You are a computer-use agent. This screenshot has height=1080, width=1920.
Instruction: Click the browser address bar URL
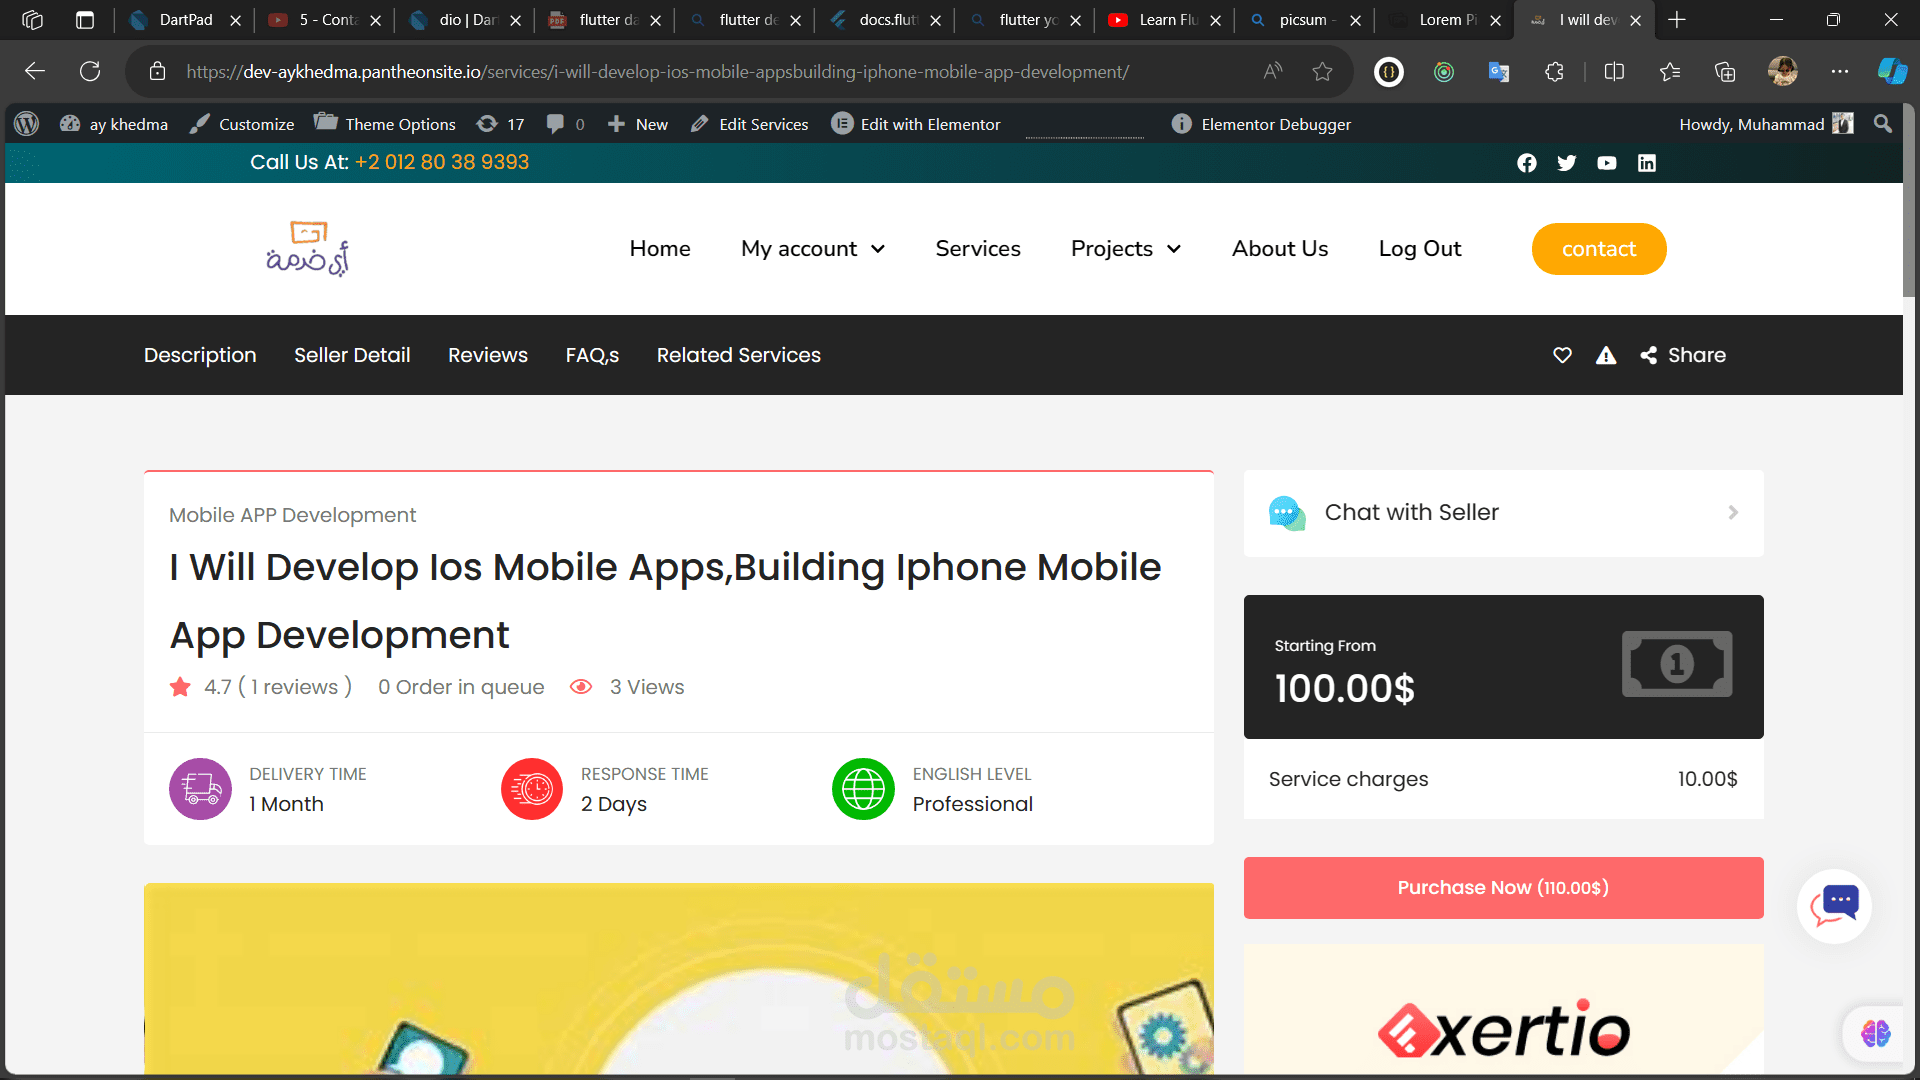pos(657,72)
